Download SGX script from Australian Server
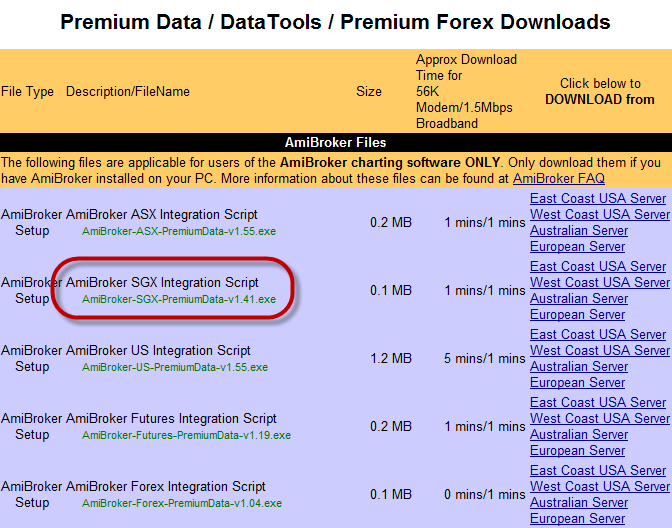Screen dimensions: 672x528 [579, 299]
